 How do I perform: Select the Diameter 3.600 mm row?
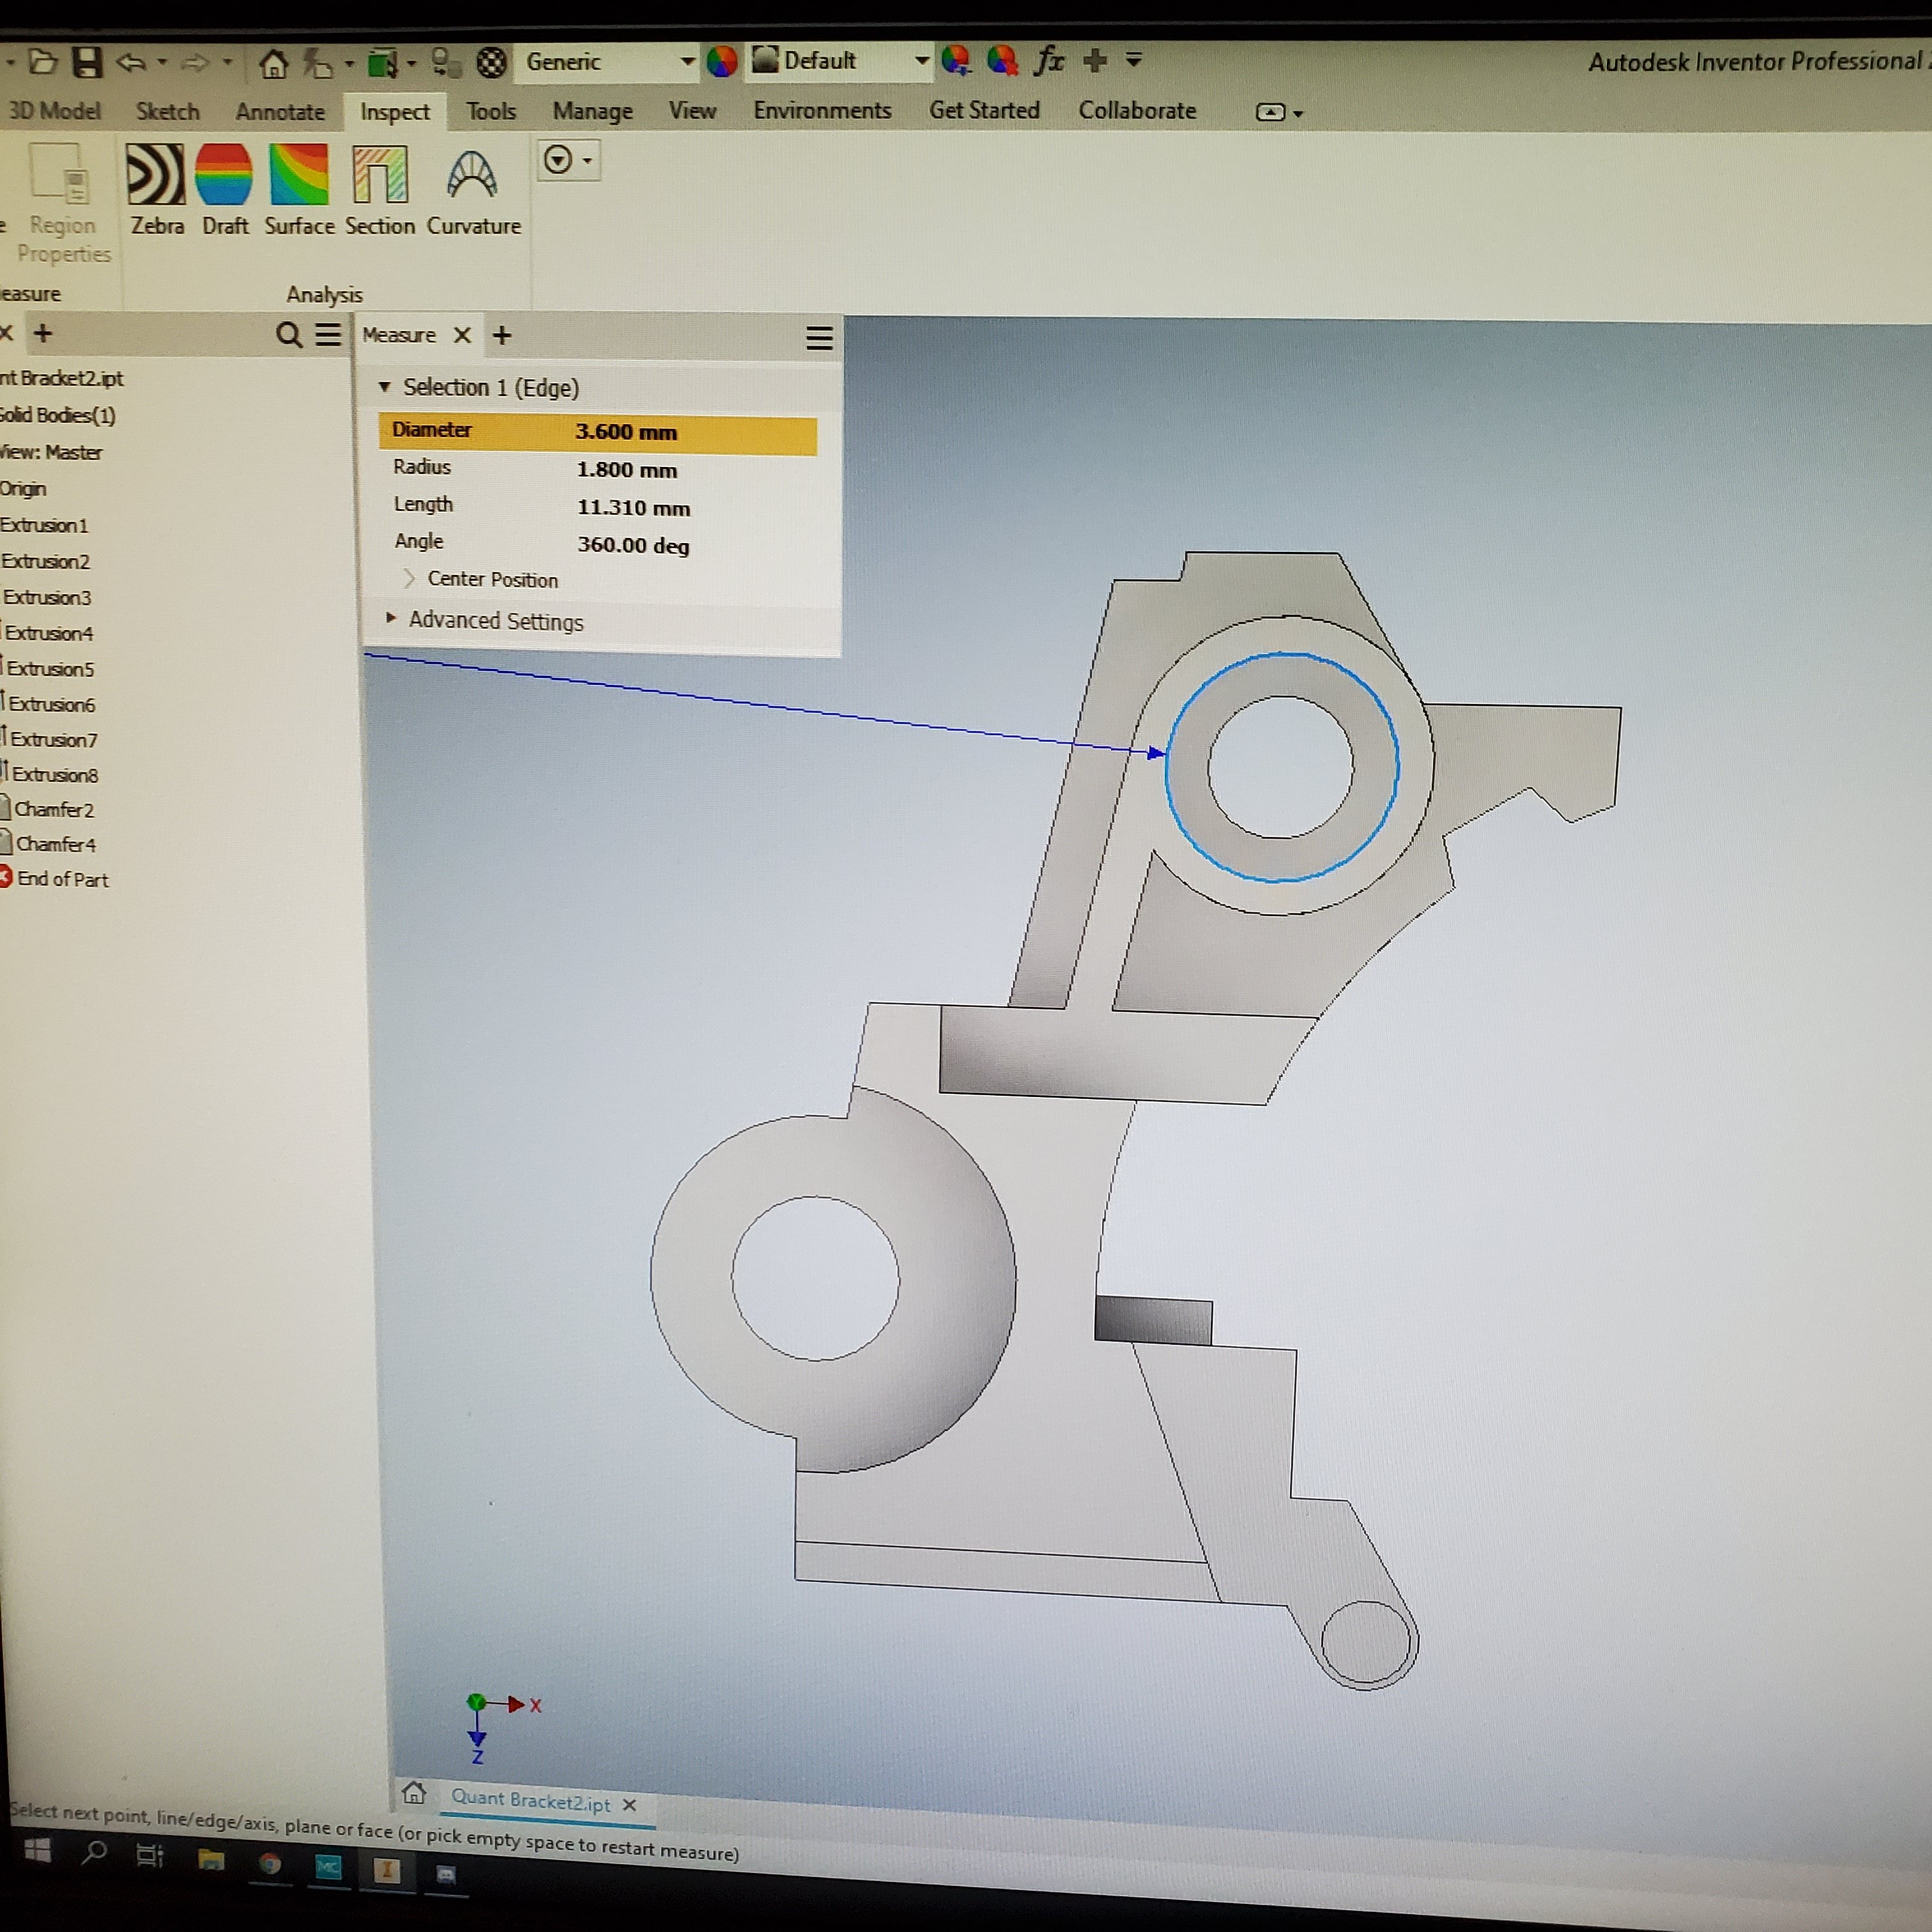click(597, 433)
